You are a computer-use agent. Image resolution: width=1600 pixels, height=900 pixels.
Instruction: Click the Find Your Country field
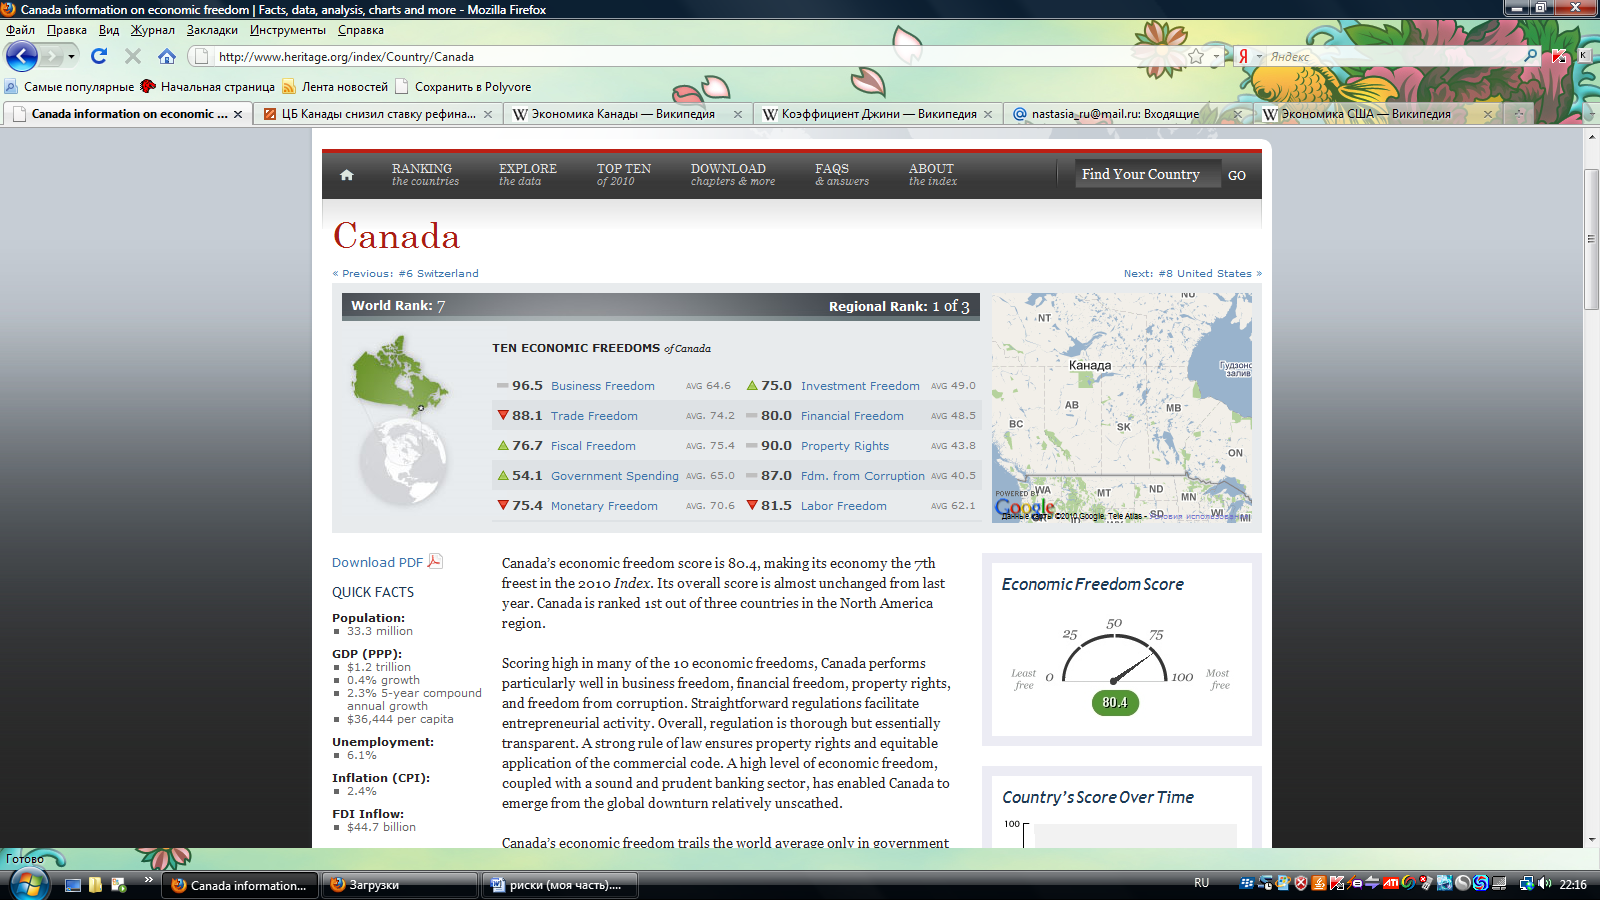1148,174
